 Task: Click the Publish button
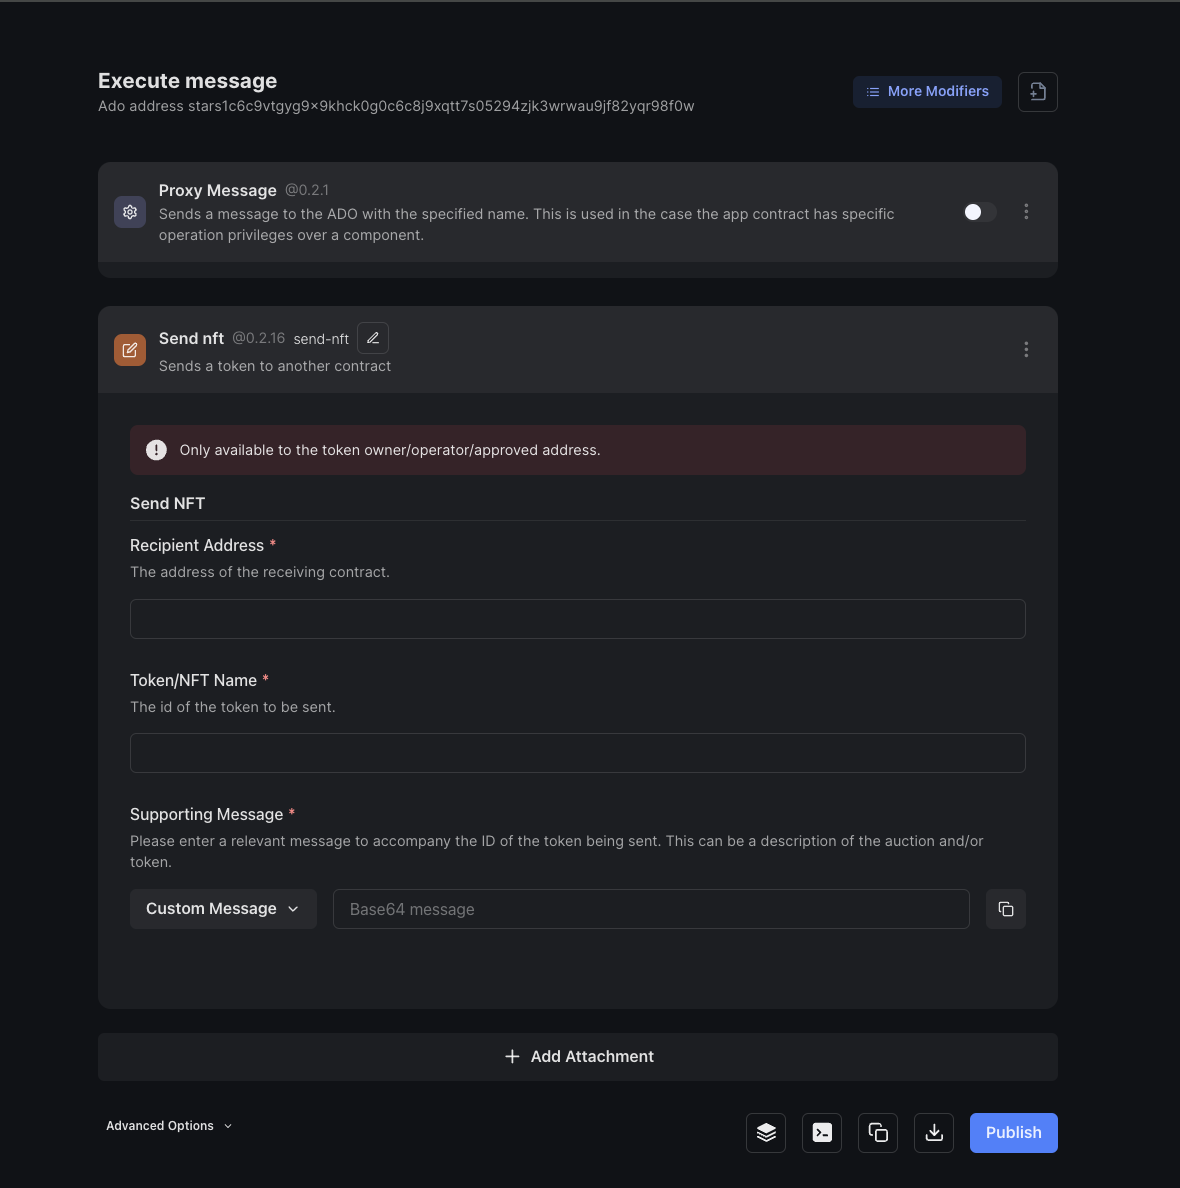point(1013,1133)
